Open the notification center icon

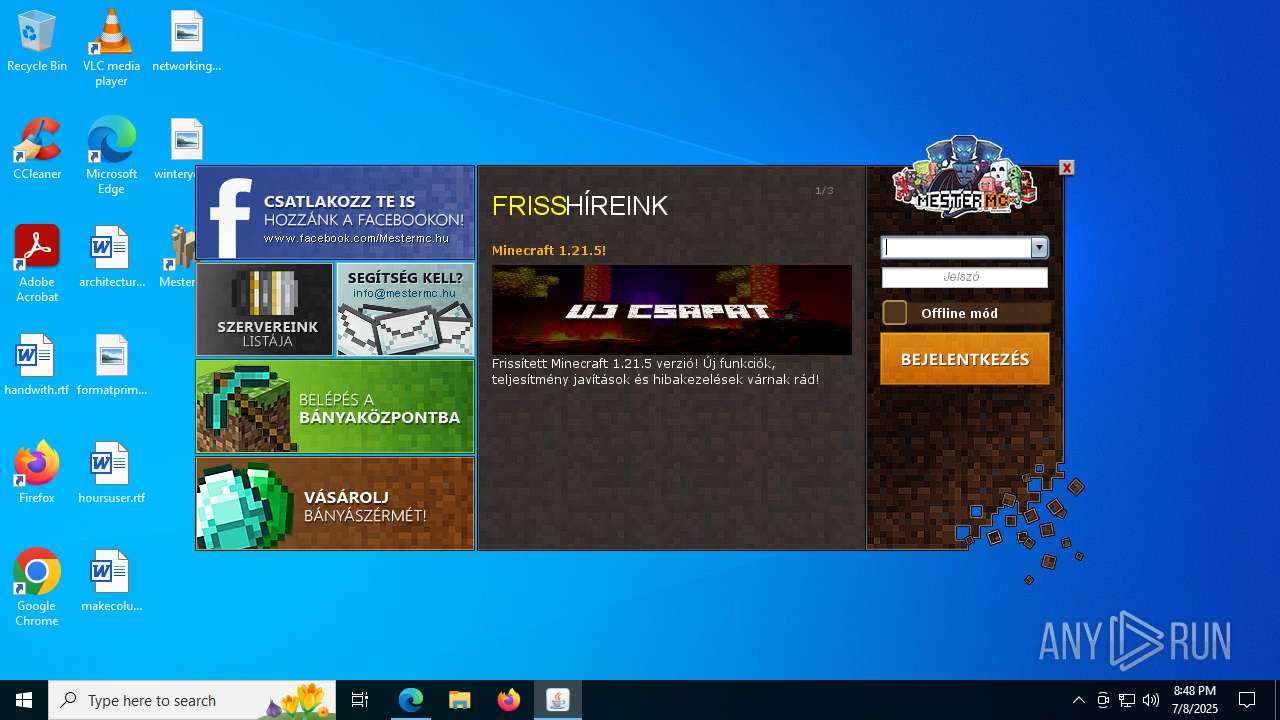[1247, 700]
